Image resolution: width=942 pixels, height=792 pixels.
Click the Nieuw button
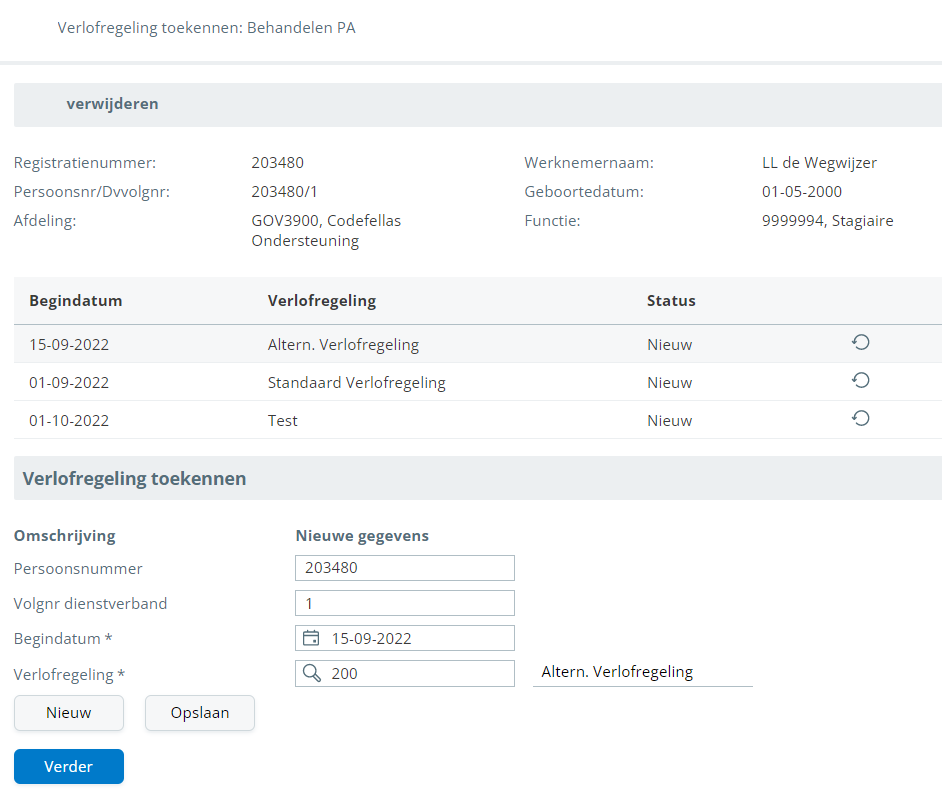pos(68,713)
